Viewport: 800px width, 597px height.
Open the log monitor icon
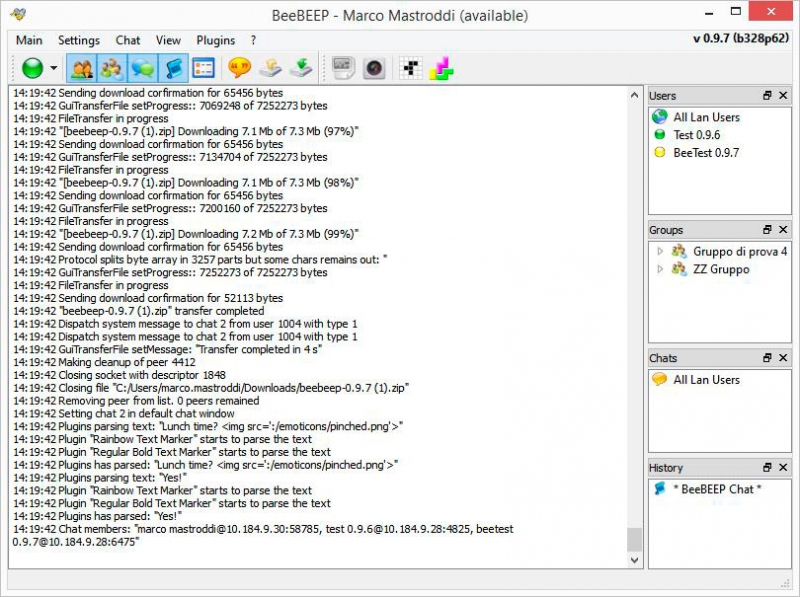(342, 68)
